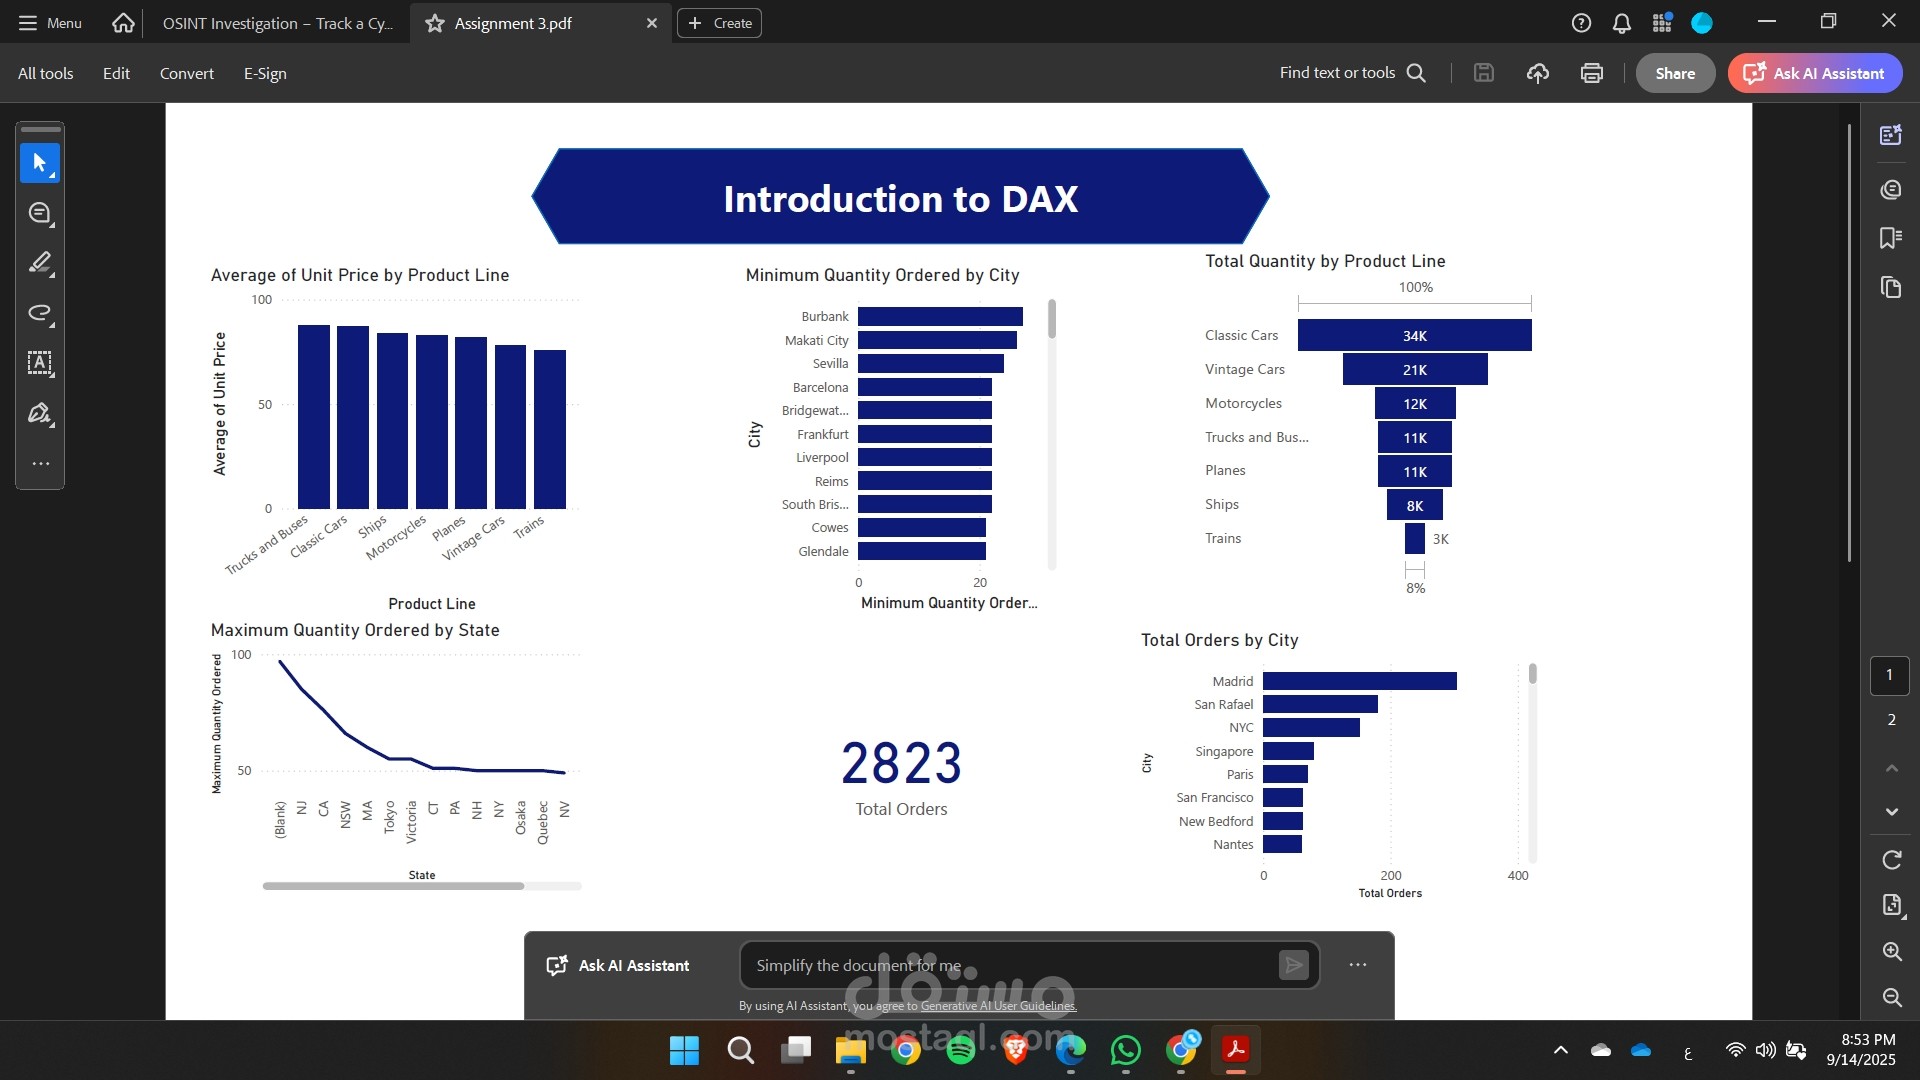
Task: Switch to OSINT Investigation tab
Action: pos(277,23)
